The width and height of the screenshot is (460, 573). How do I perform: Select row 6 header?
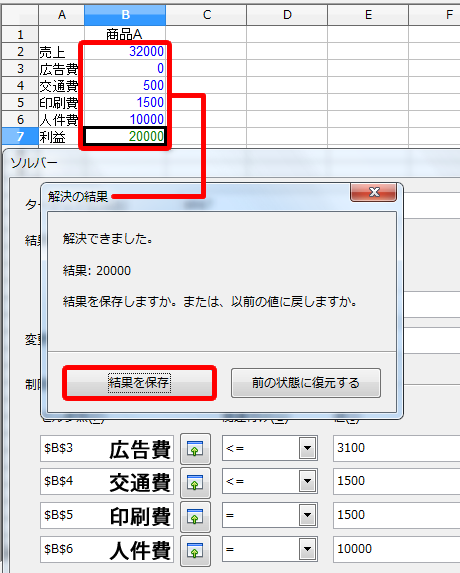click(20, 119)
